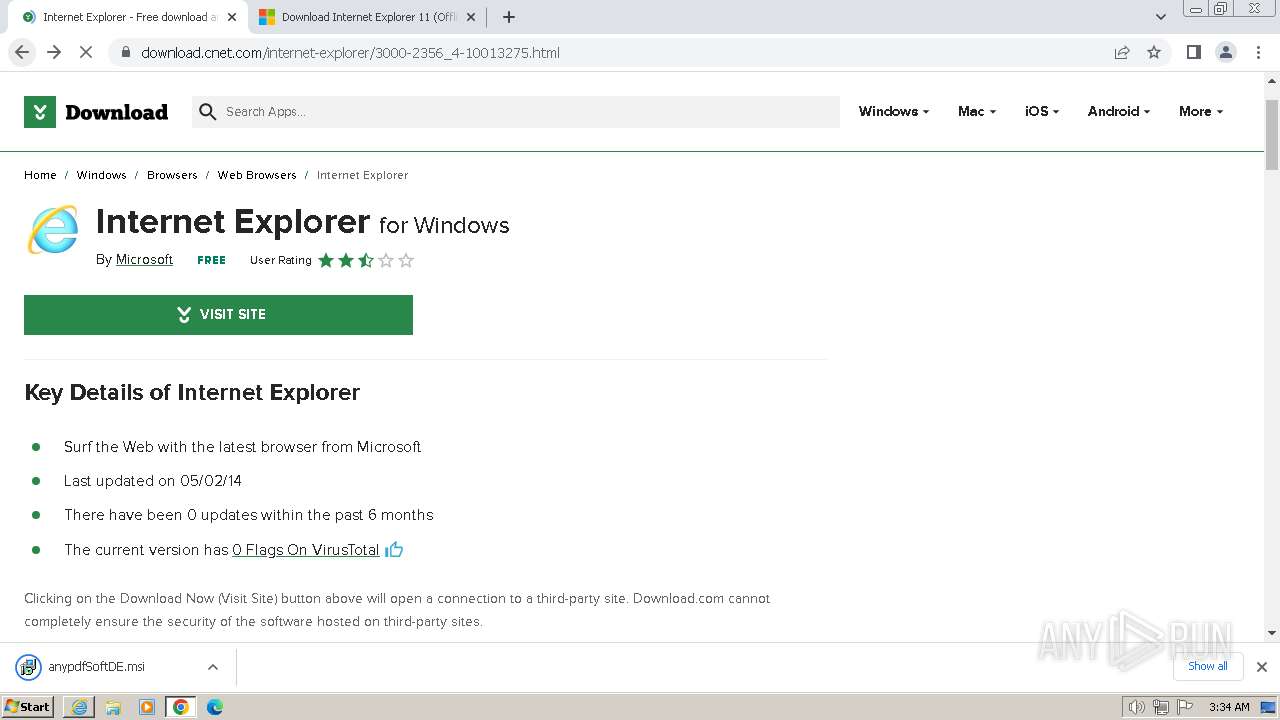View site info lock icon
Screen dimensions: 1280x720
(126, 52)
